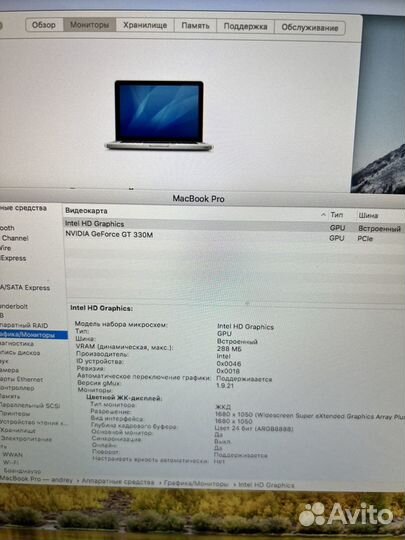Select Диагностика in the sidebar
The image size is (405, 540).
(x=17, y=344)
